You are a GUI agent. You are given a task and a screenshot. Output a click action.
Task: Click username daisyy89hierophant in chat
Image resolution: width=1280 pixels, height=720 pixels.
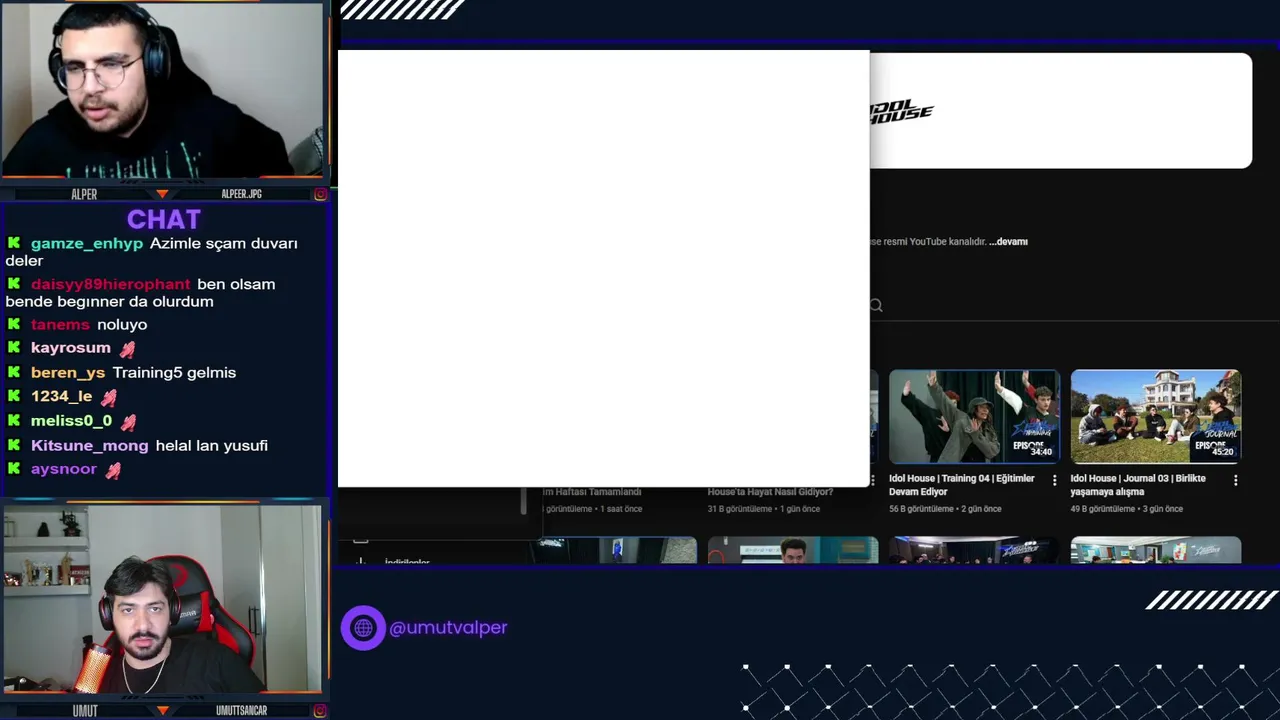[x=110, y=284]
